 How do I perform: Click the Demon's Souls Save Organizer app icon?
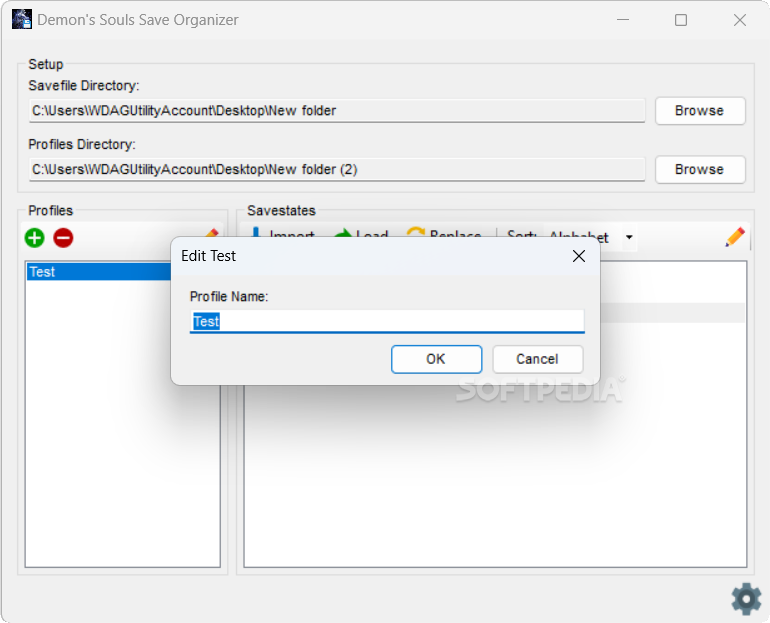click(22, 20)
